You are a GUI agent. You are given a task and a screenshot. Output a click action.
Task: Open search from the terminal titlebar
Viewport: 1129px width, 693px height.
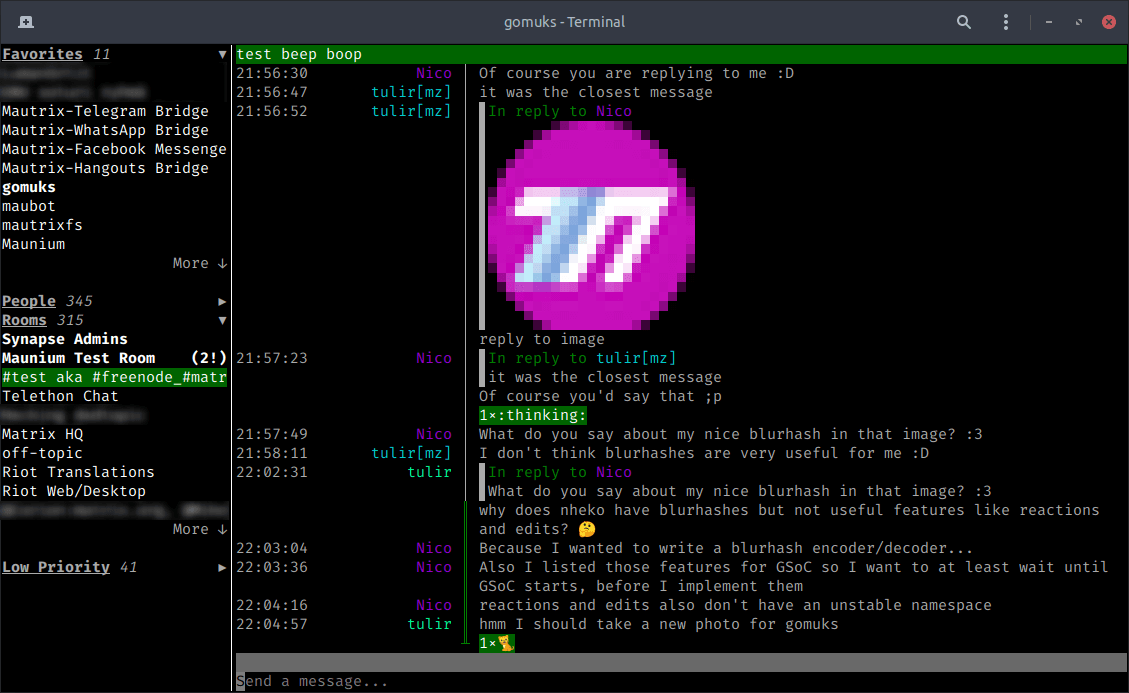[x=963, y=21]
